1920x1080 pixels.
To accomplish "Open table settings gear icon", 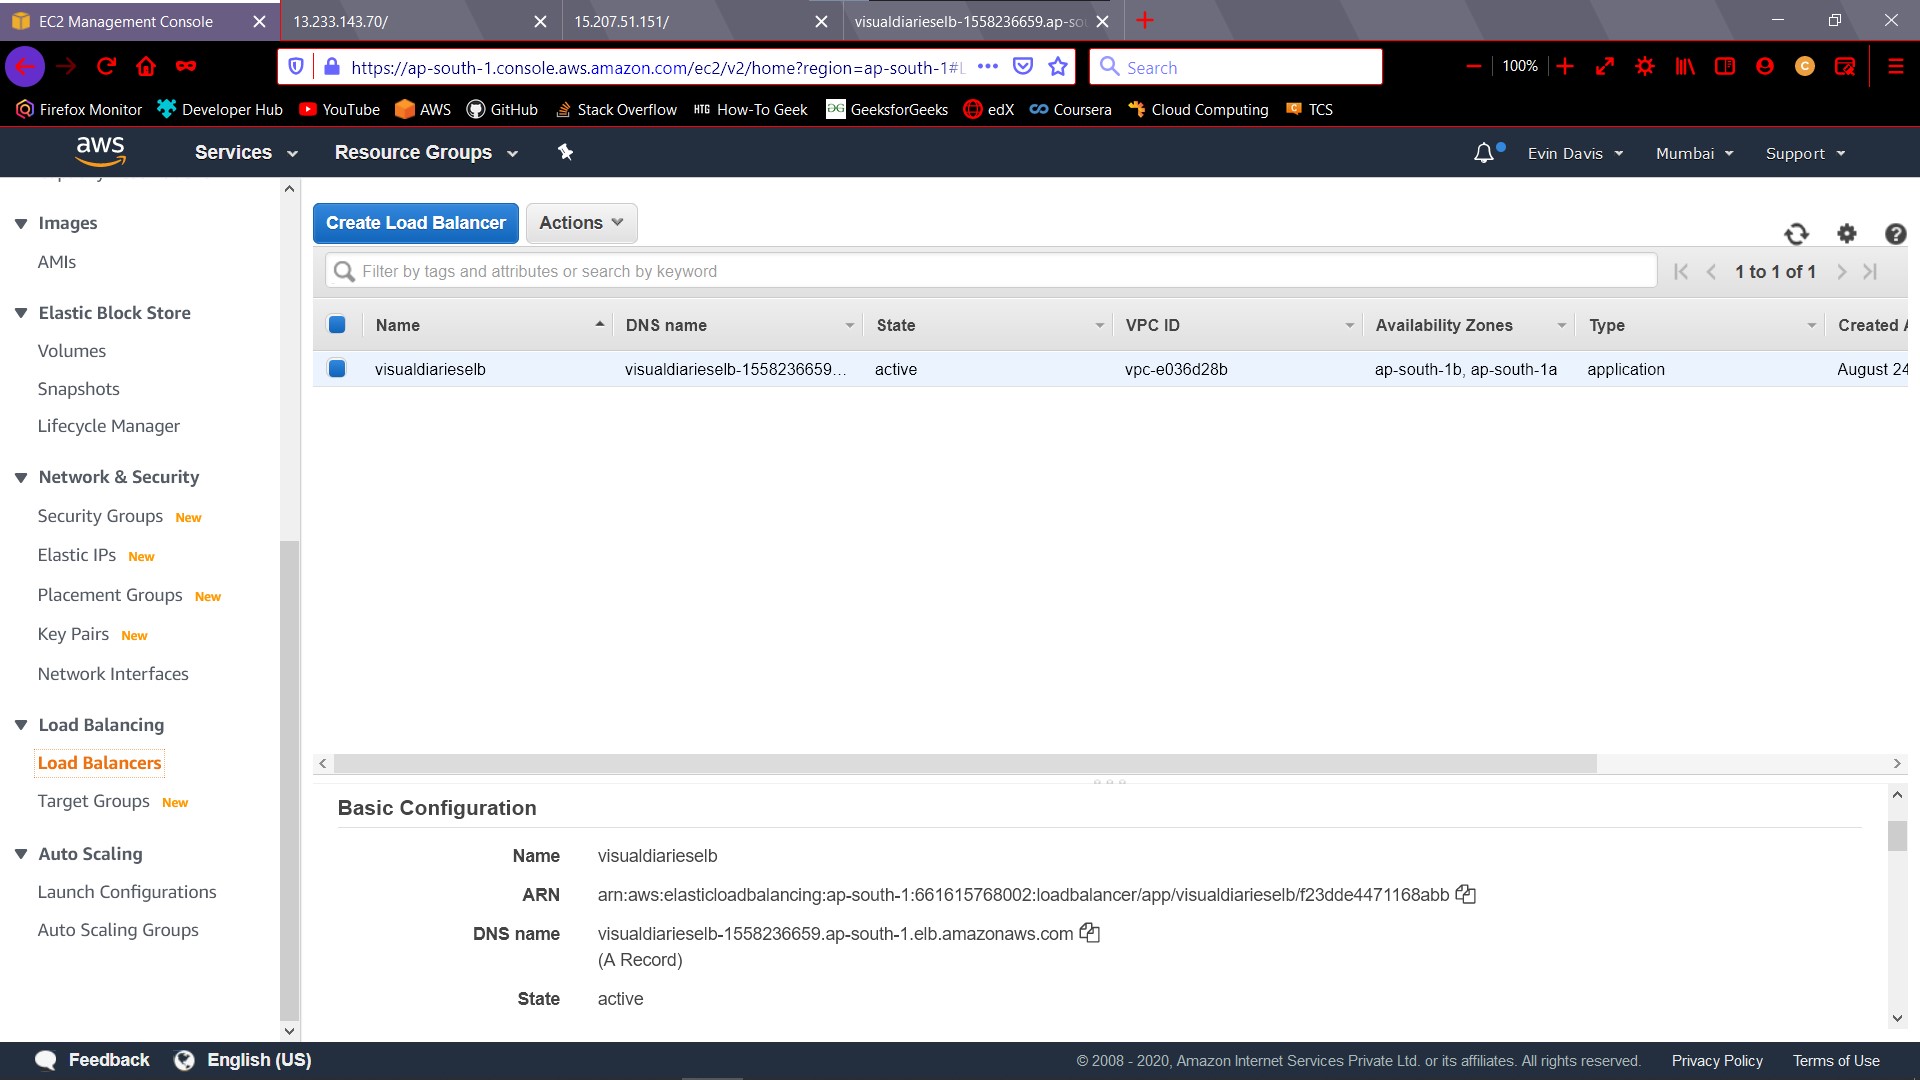I will click(1846, 234).
